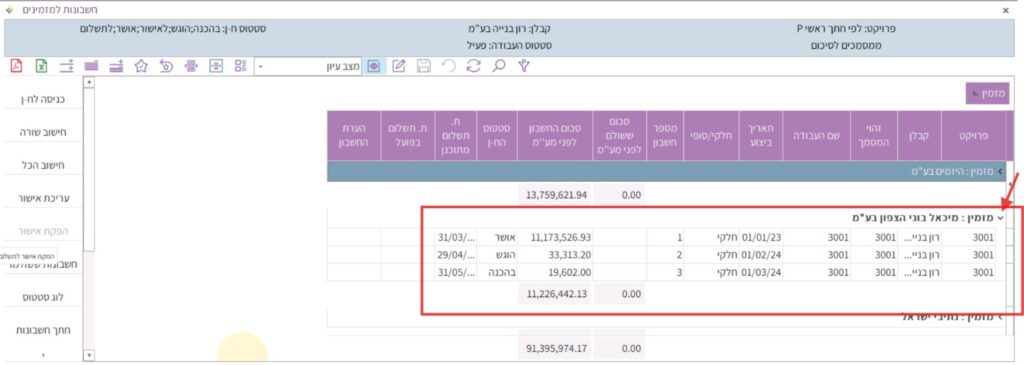The height and width of the screenshot is (365, 1024).
Task: Toggle the eye view-mode button
Action: (x=374, y=66)
